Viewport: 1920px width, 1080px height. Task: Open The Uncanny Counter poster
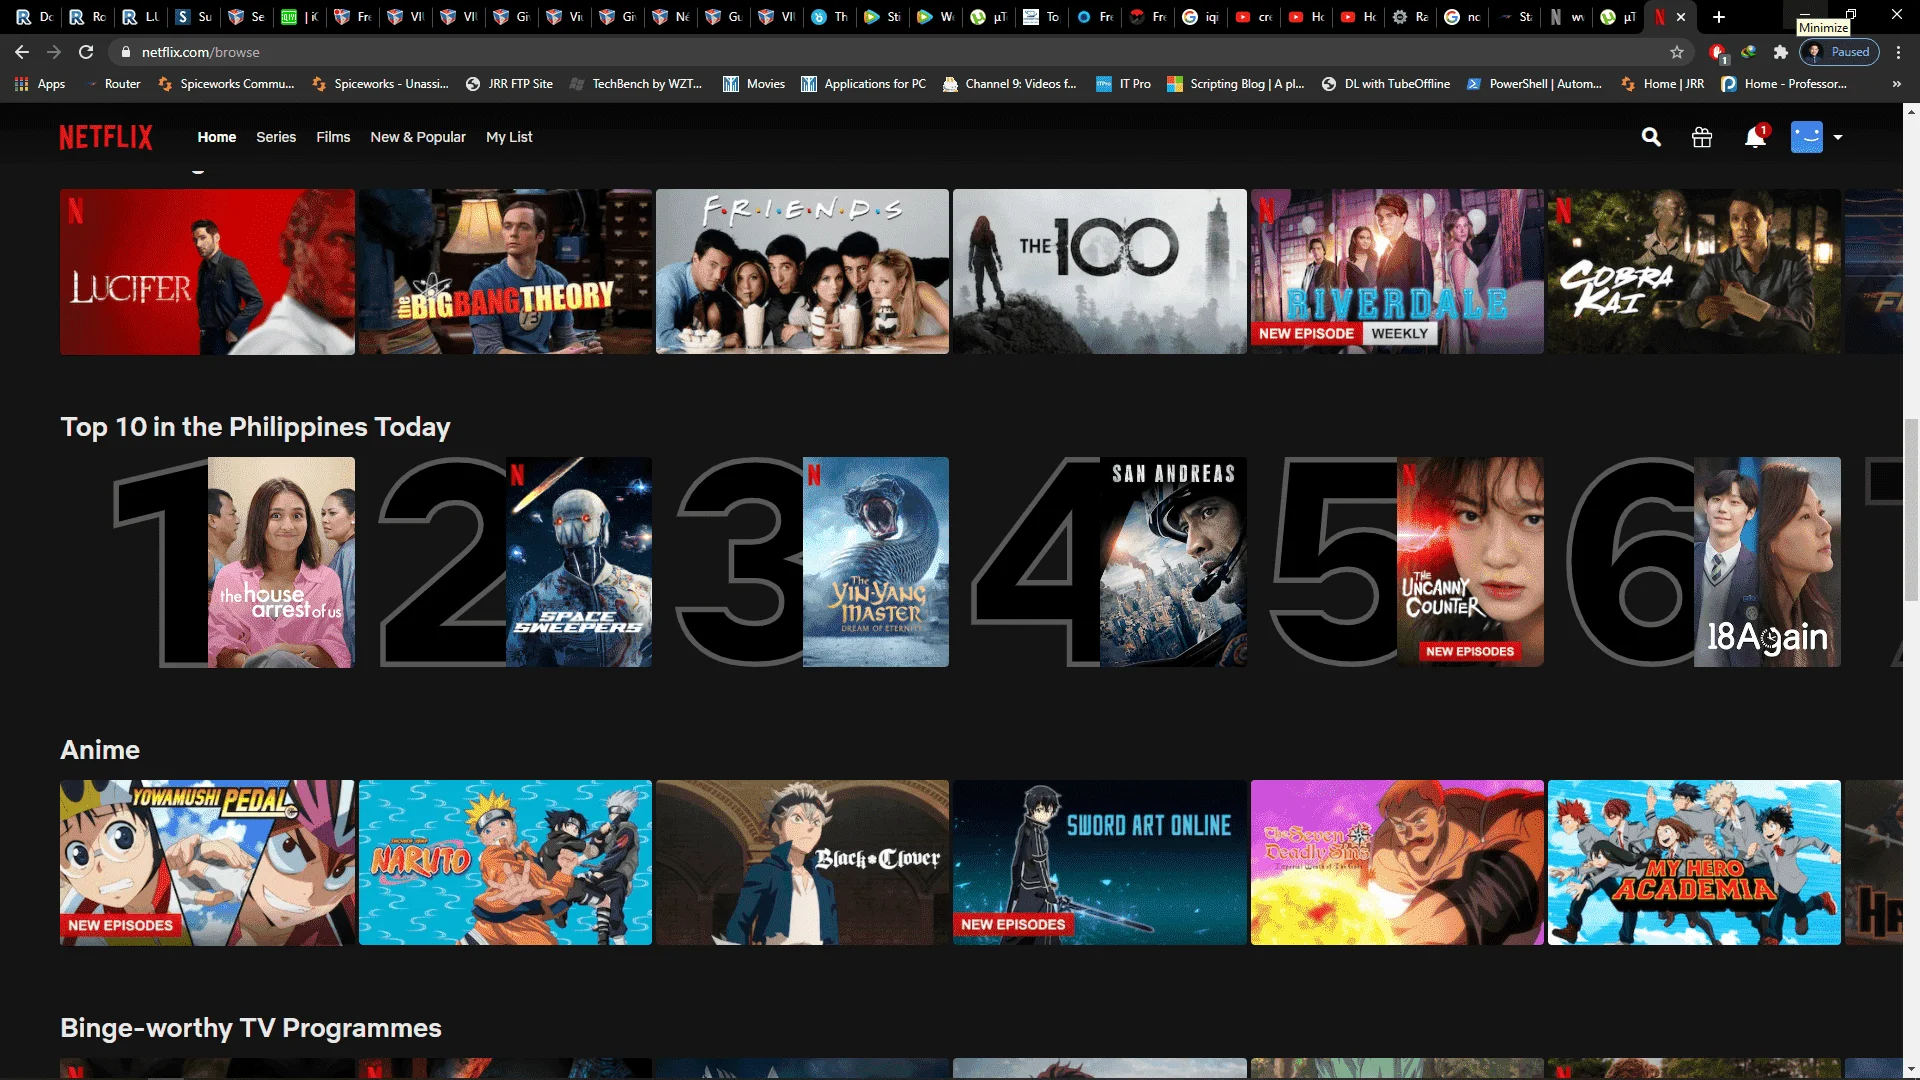pos(1470,562)
